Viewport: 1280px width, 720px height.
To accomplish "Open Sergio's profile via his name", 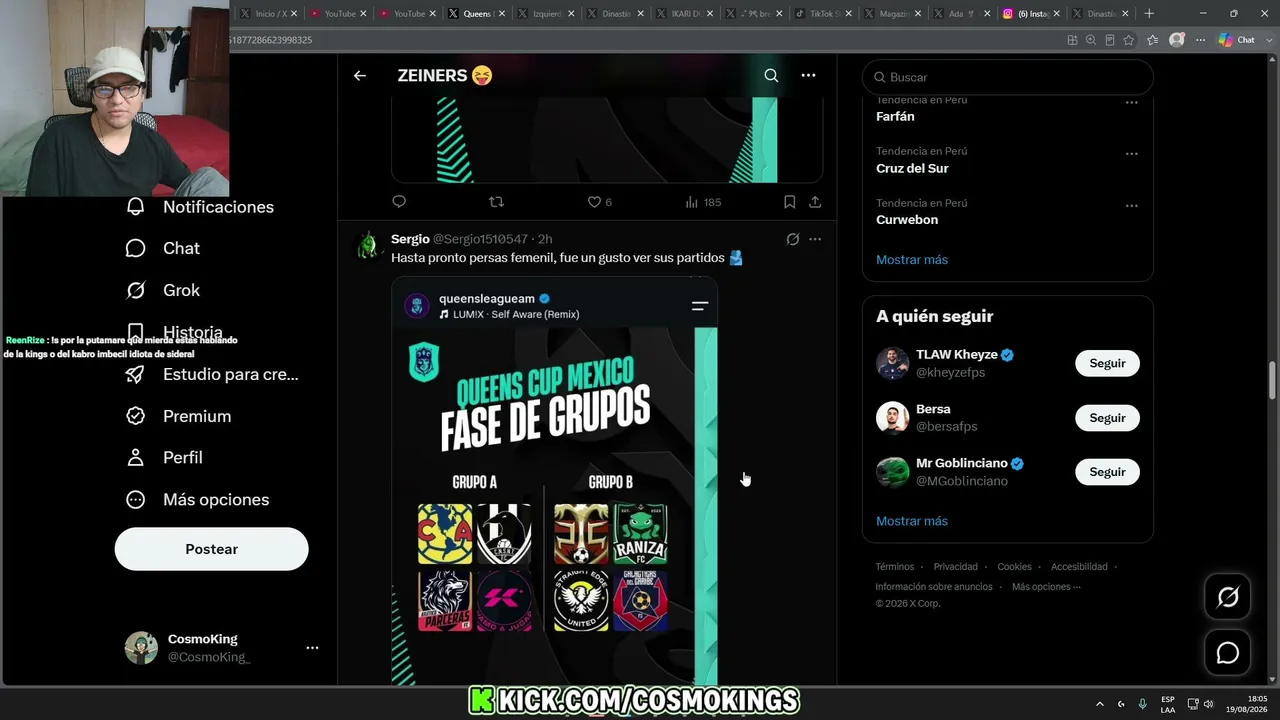I will click(x=410, y=239).
